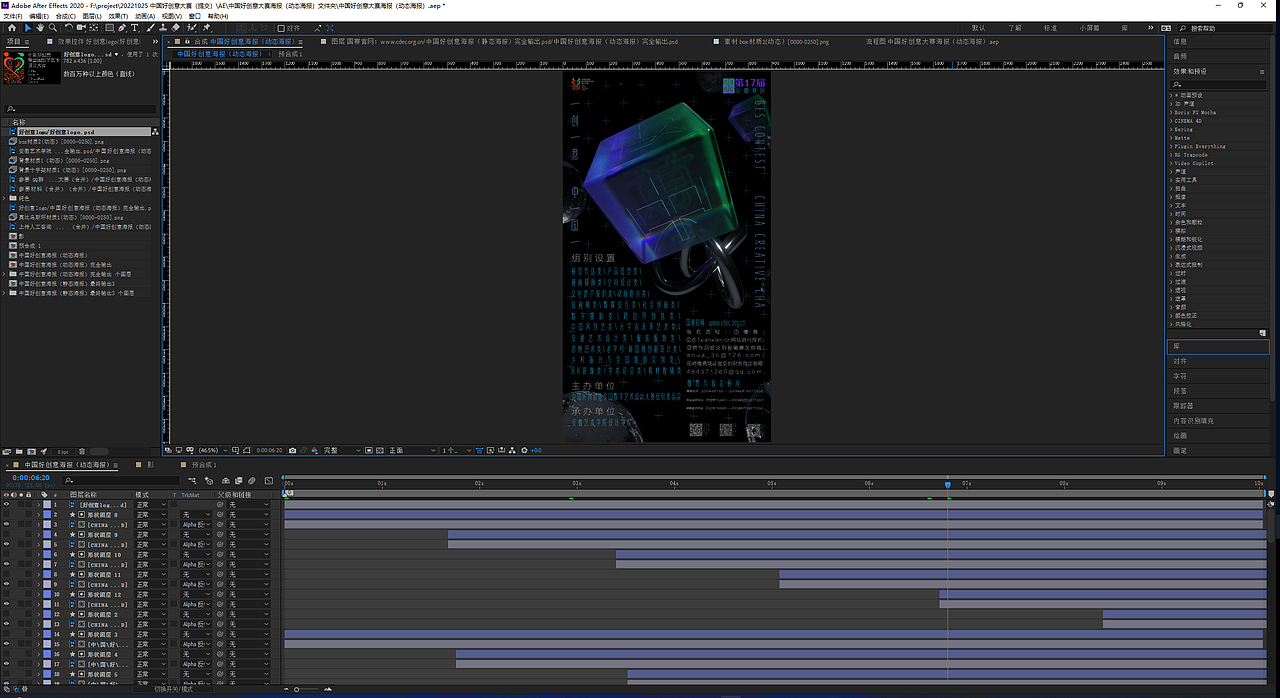The width and height of the screenshot is (1280, 698).
Task: Switch to the 预合成 1 timeline tab
Action: click(204, 465)
